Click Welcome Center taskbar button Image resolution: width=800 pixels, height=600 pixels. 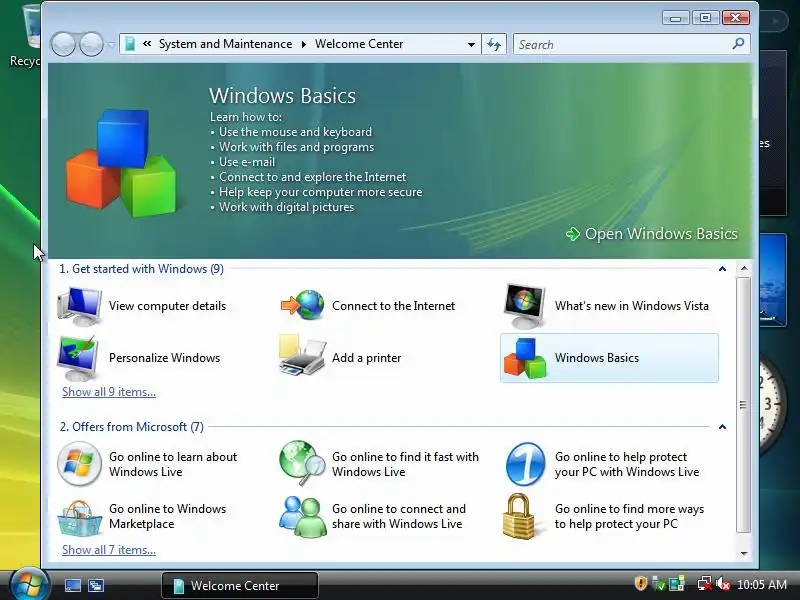(x=240, y=585)
